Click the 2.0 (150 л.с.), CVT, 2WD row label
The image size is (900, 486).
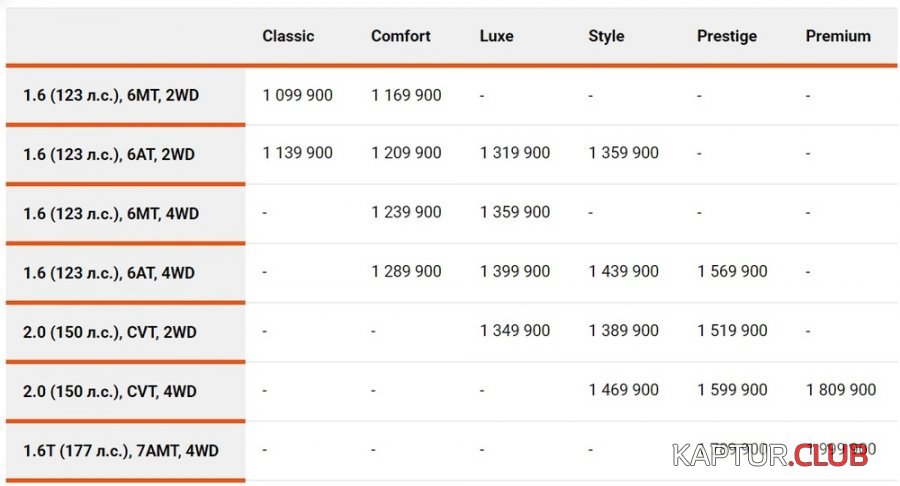point(110,332)
